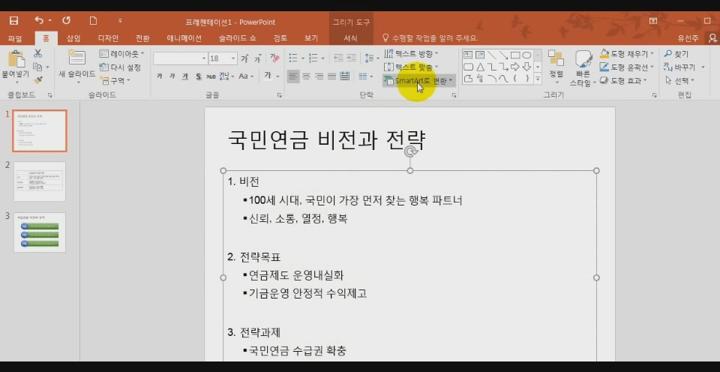Undo the last action

[39, 21]
